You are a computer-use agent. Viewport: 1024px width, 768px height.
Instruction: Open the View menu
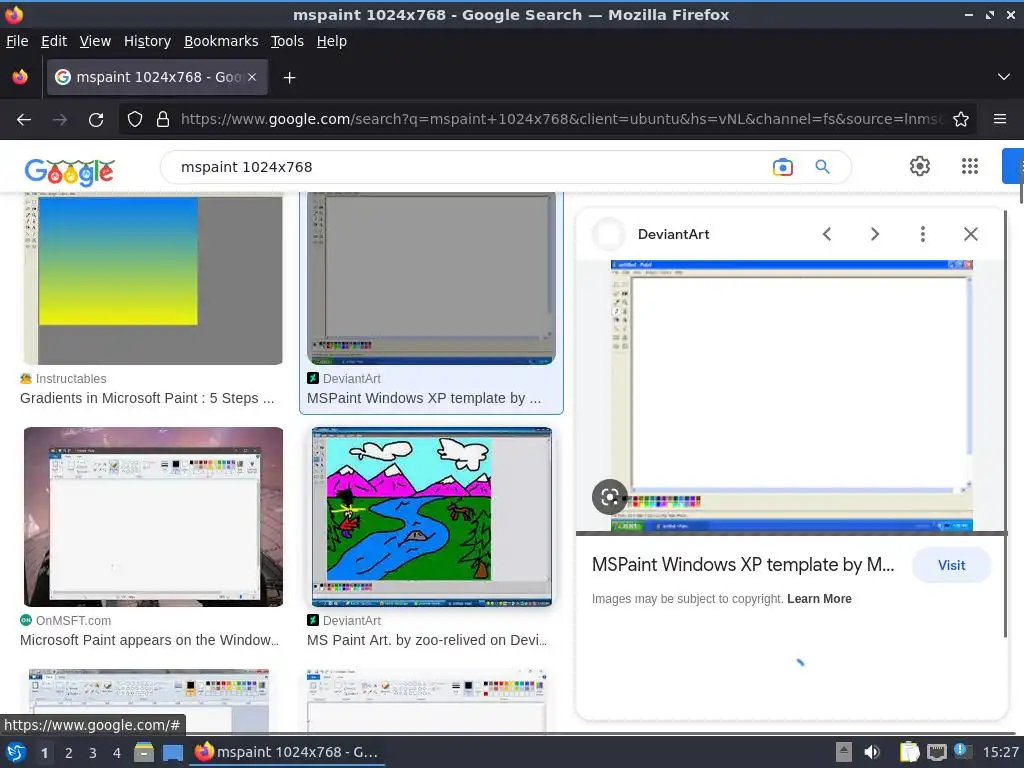(95, 41)
